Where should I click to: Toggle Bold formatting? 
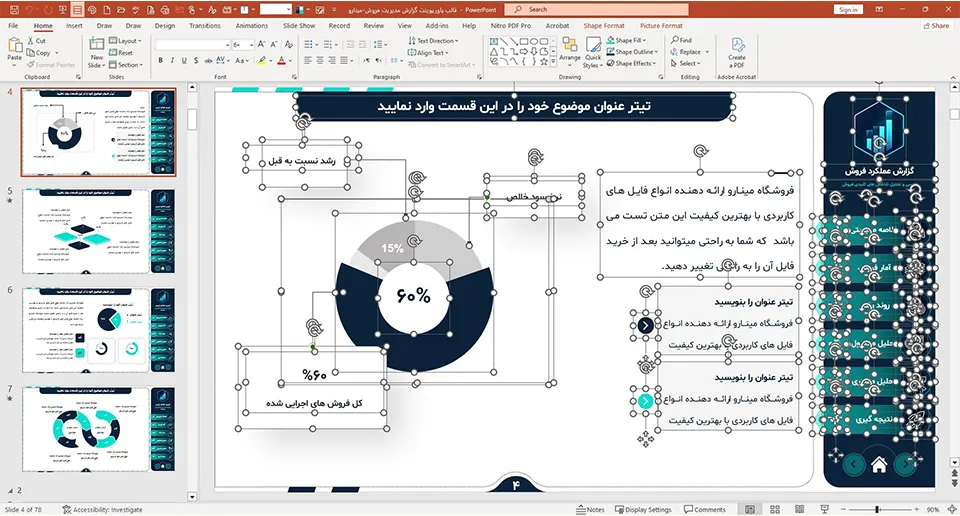click(160, 61)
